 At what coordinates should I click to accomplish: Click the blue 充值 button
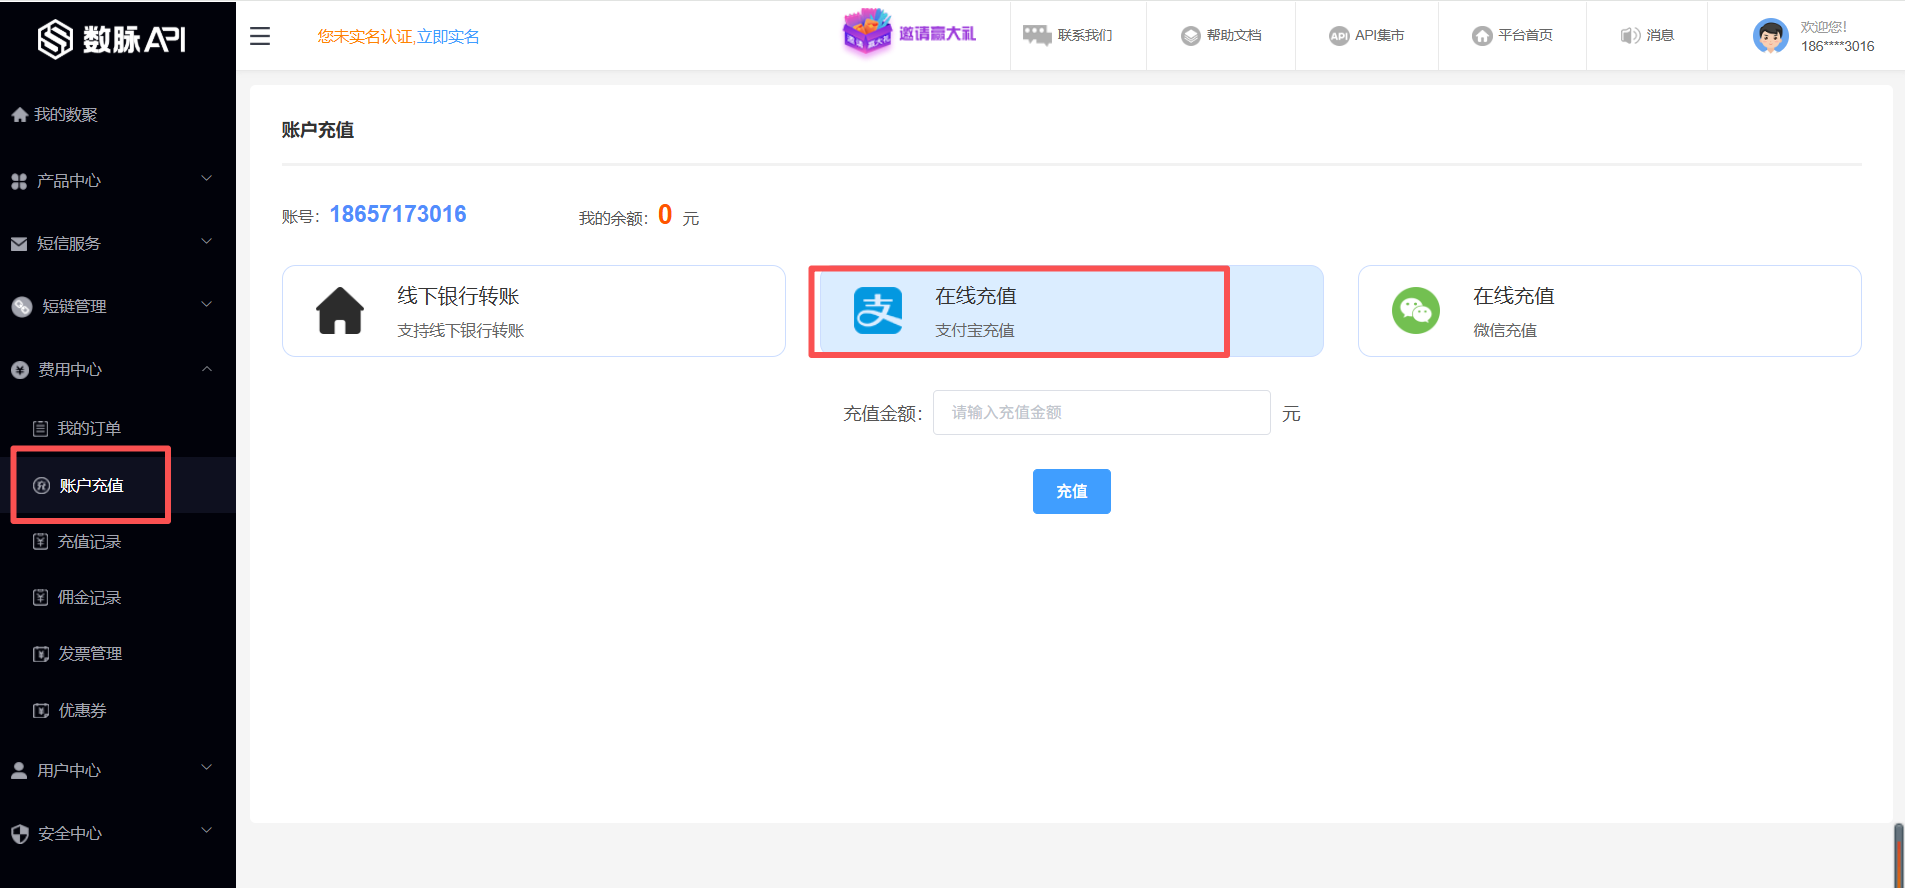coord(1071,491)
